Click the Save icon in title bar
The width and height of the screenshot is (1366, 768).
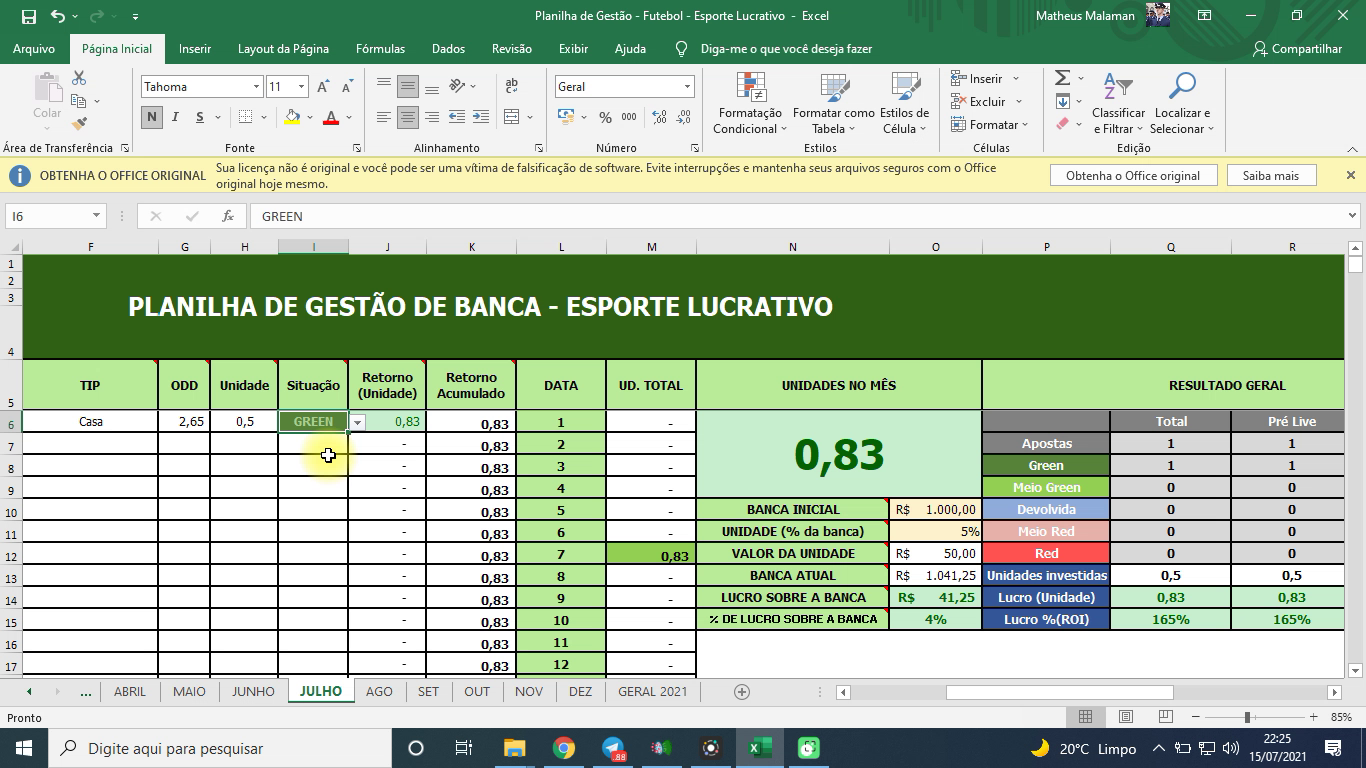[x=28, y=16]
